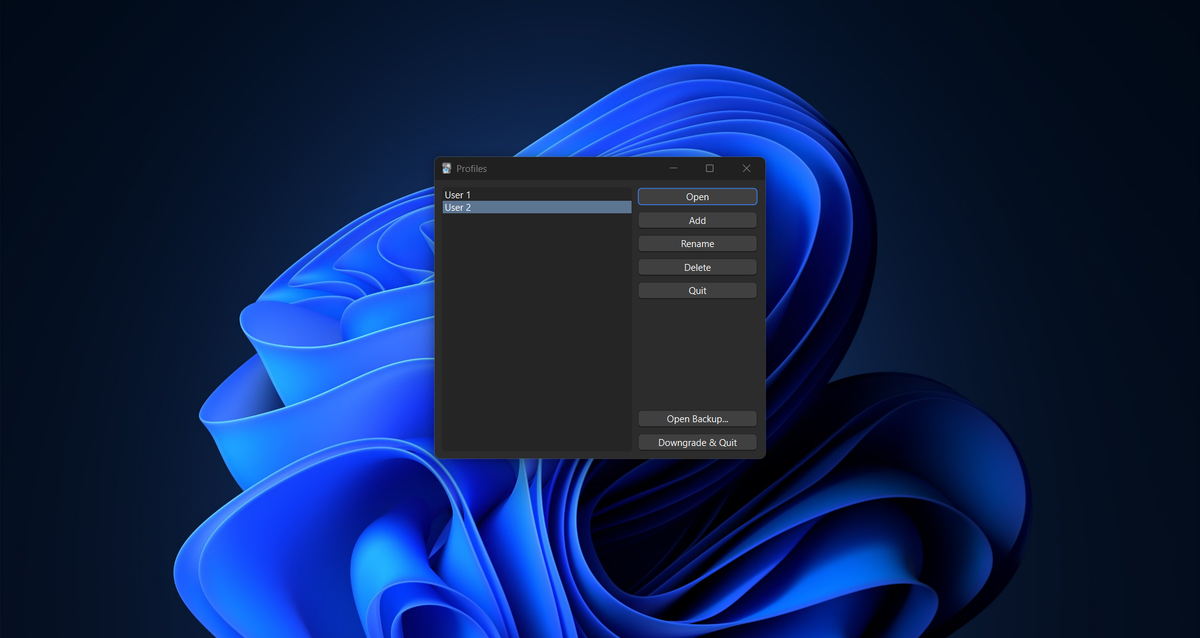Minimize the Profiles window
Screen dimensions: 1200x638
pyautogui.click(x=674, y=168)
